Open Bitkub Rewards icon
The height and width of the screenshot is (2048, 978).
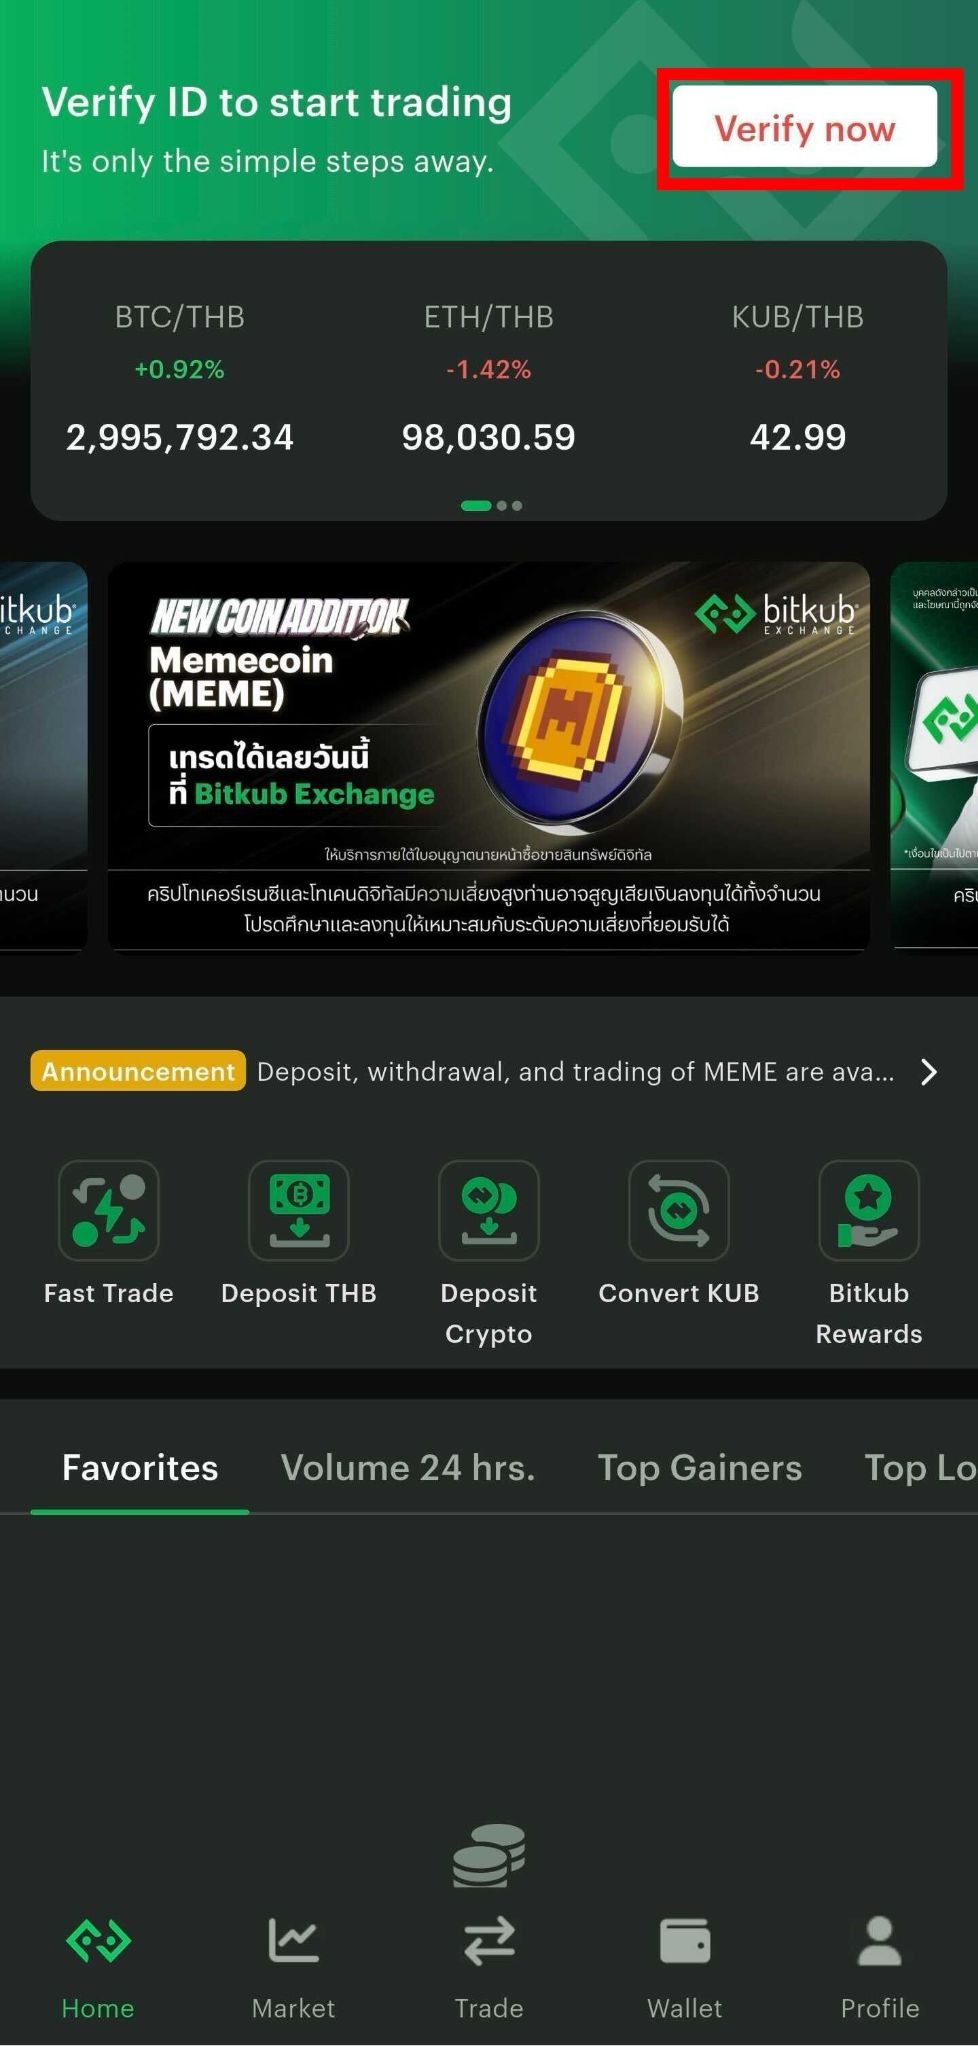click(869, 1210)
